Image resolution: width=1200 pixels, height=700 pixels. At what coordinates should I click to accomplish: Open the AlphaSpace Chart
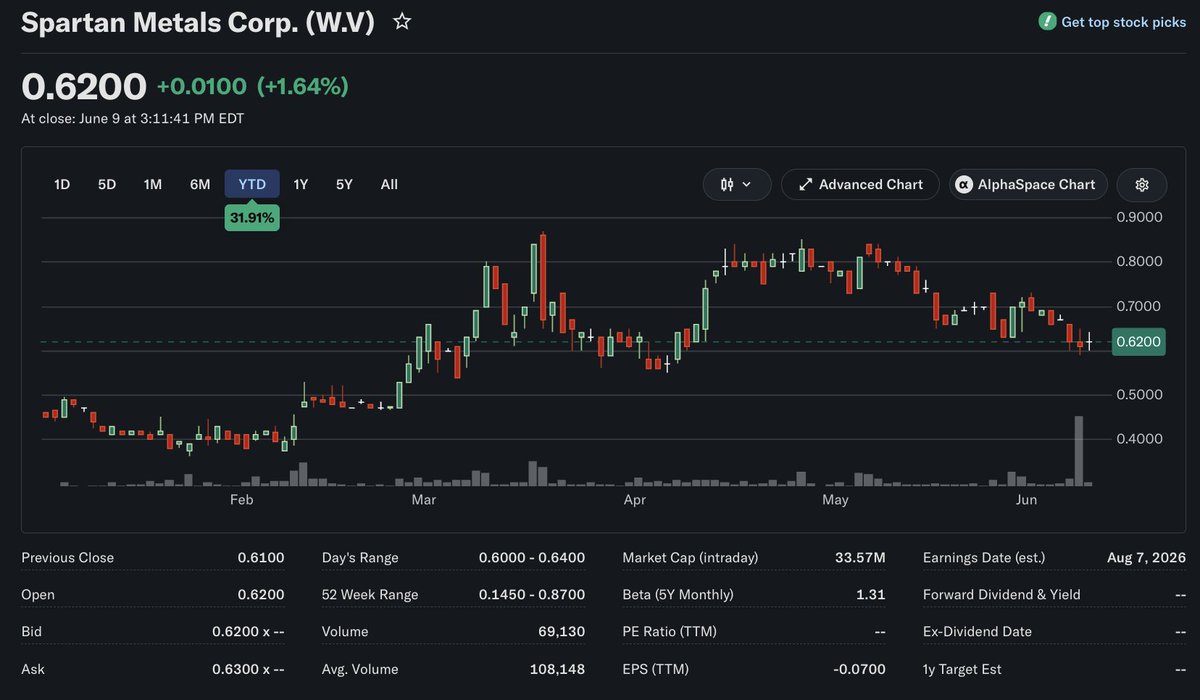[x=1028, y=184]
